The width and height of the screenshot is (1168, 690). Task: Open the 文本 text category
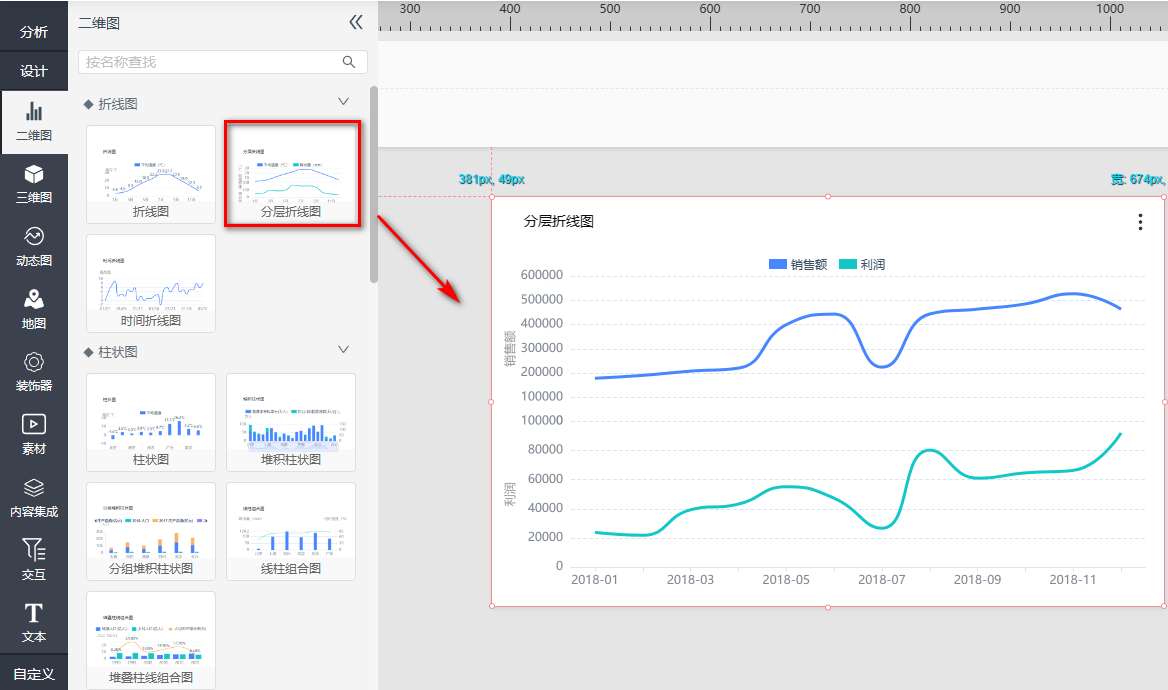tap(34, 622)
